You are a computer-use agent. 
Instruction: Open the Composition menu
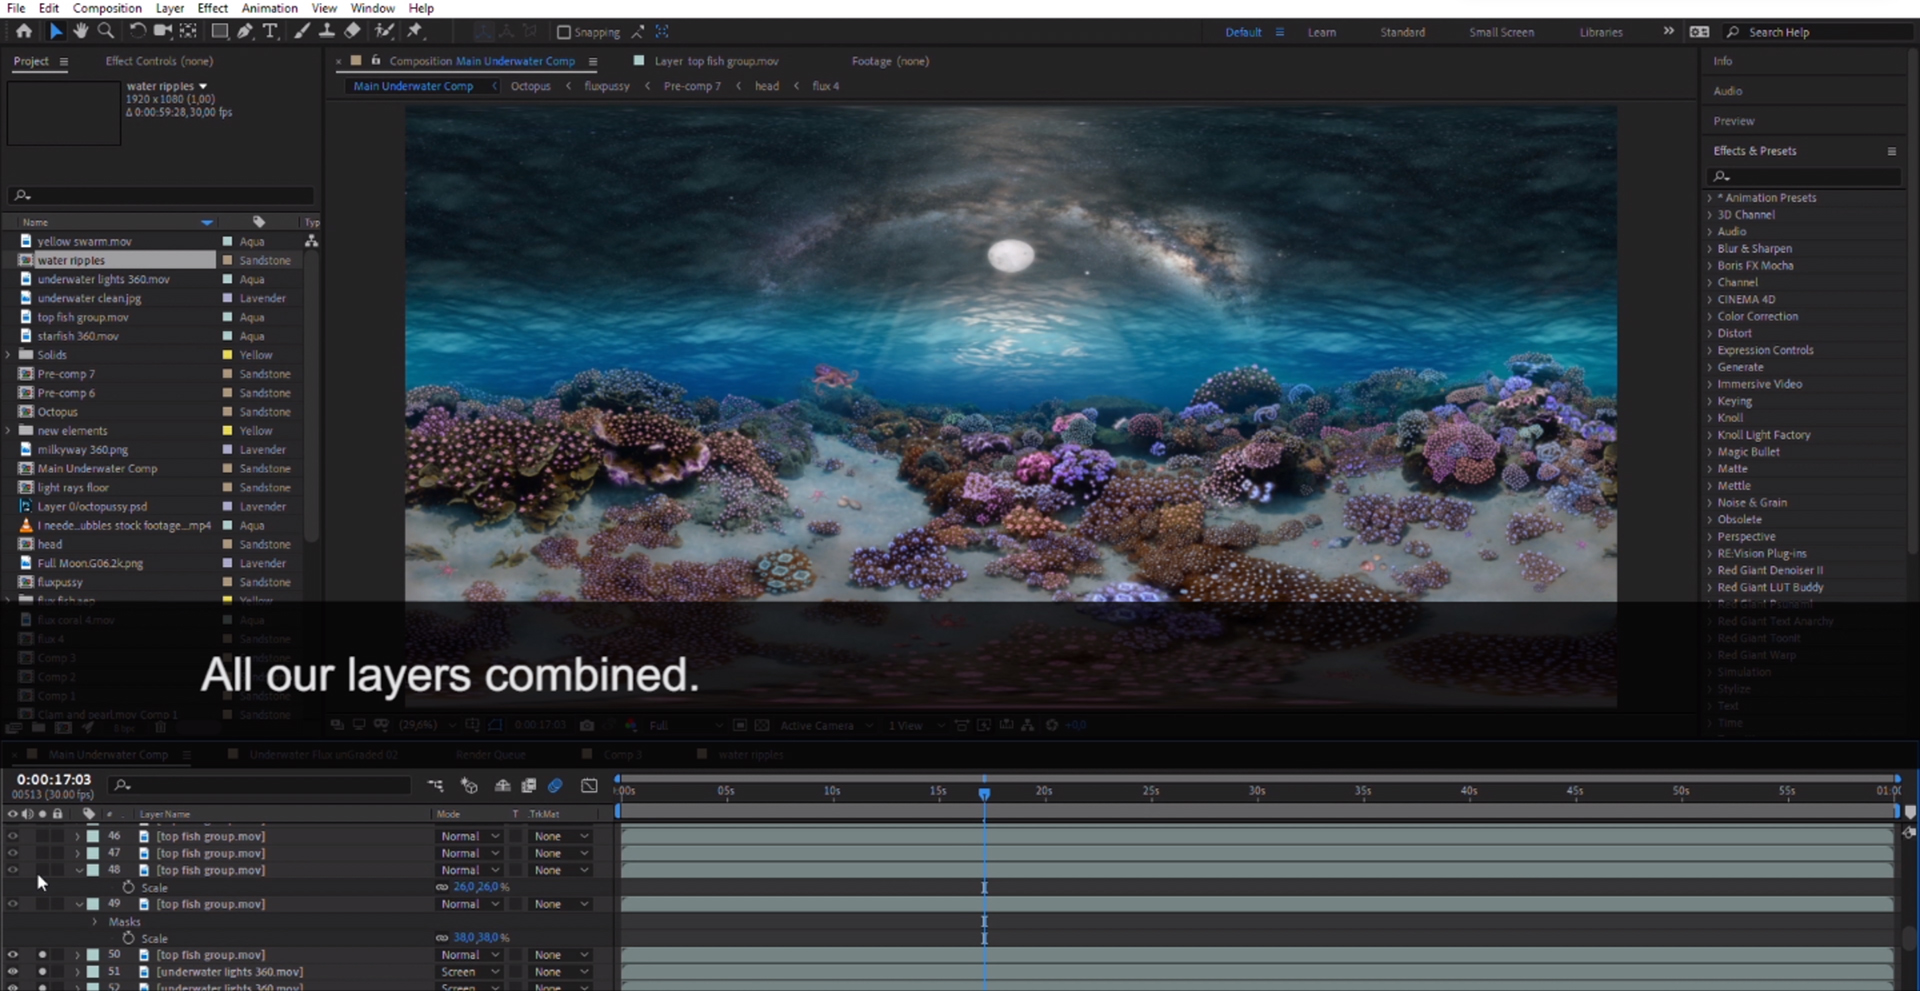(x=107, y=8)
